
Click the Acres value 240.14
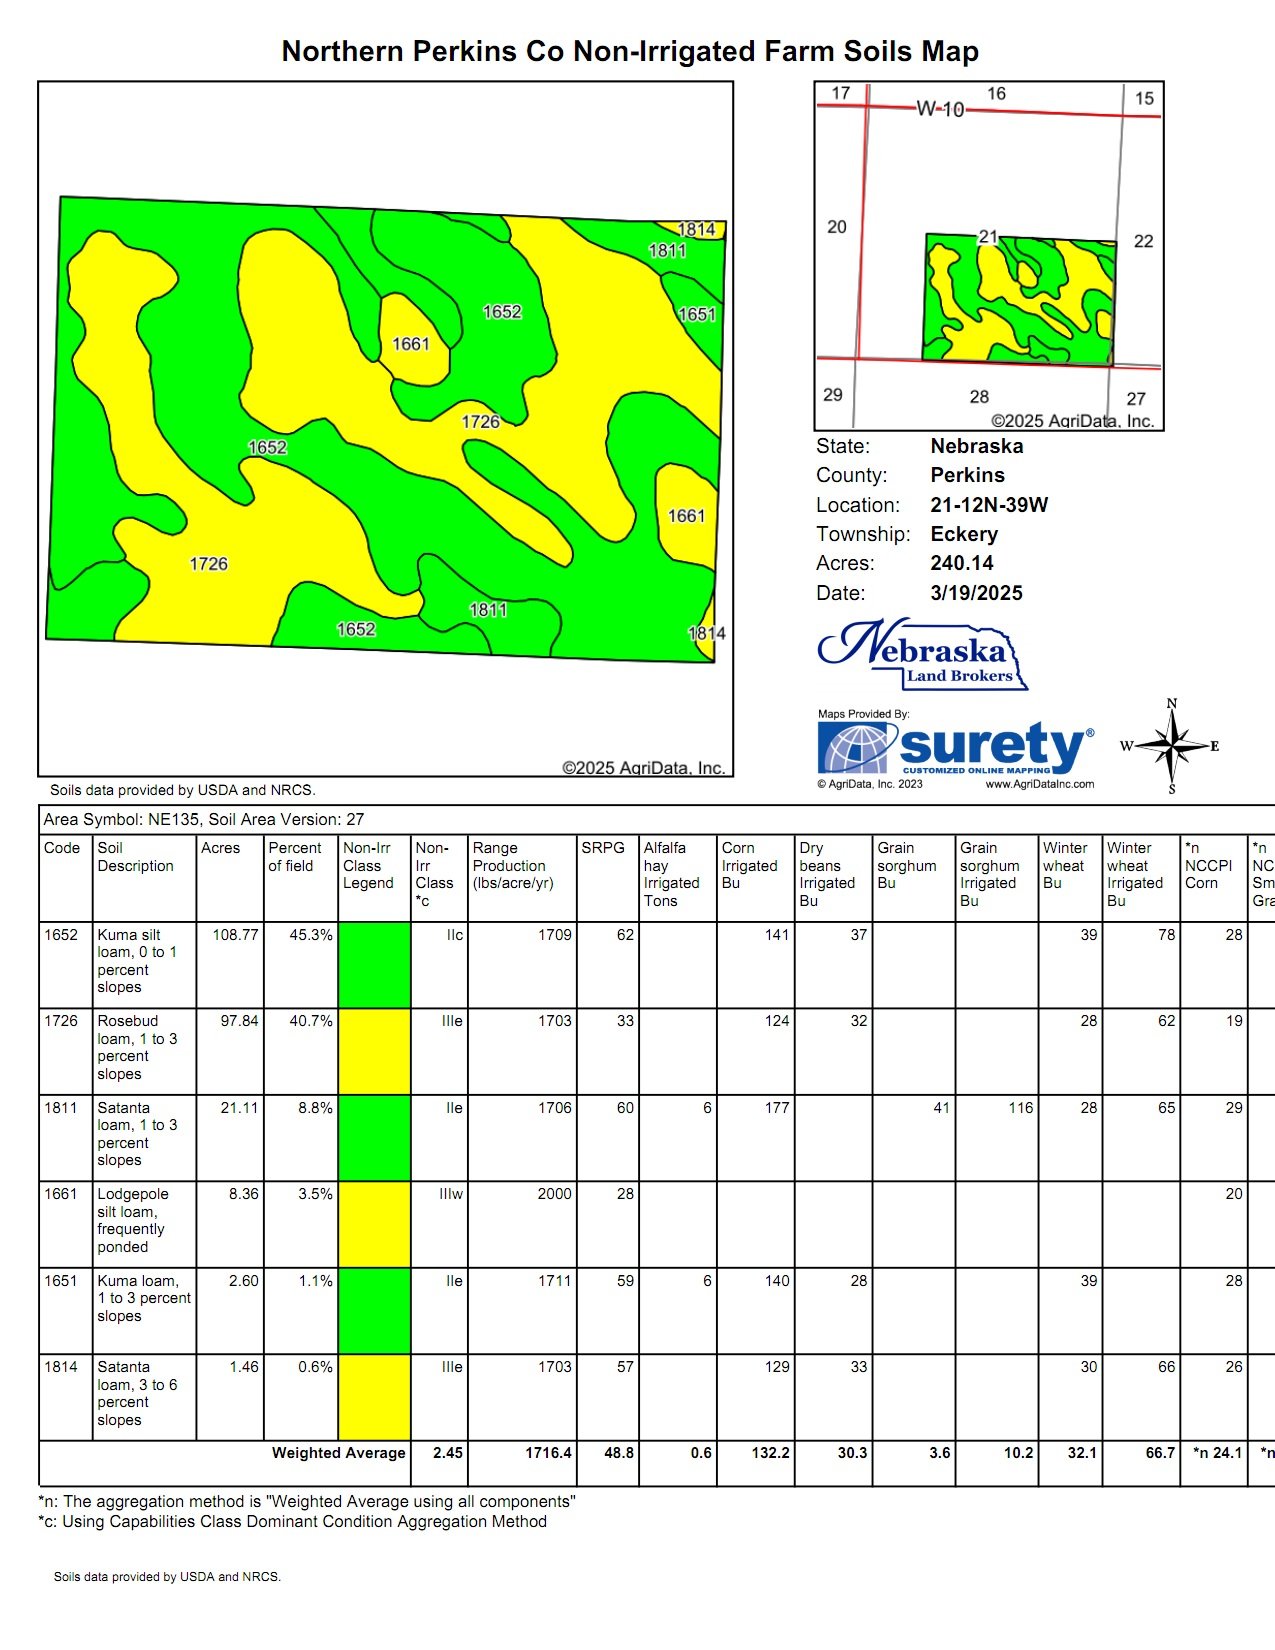[962, 563]
